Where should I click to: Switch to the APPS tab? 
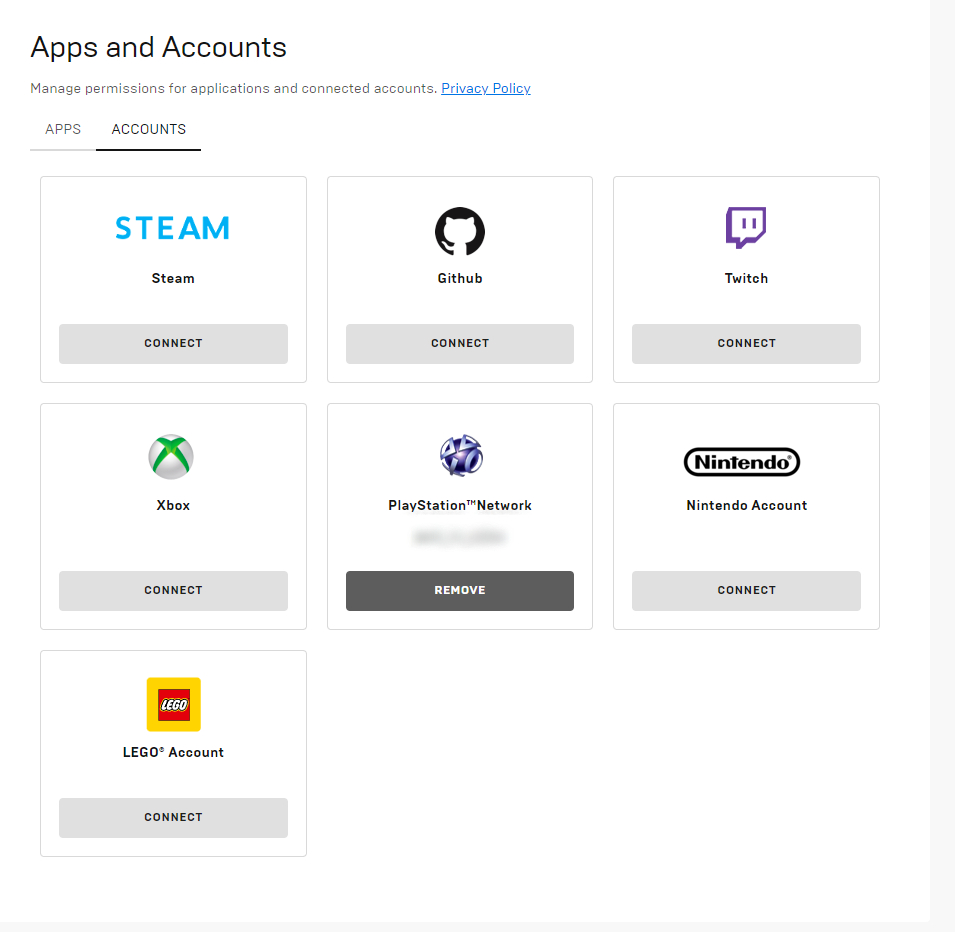(x=63, y=129)
